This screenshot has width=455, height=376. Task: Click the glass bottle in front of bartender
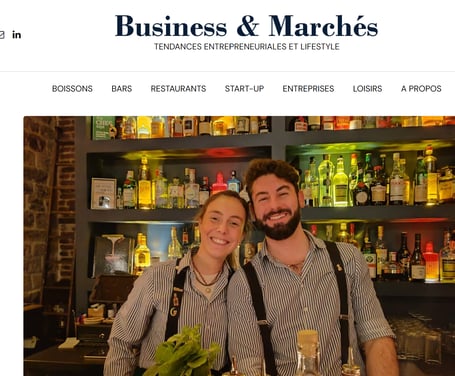click(x=308, y=353)
